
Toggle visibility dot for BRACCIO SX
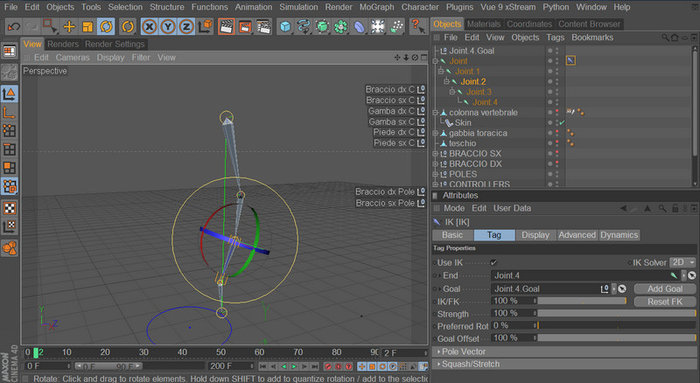[x=550, y=154]
